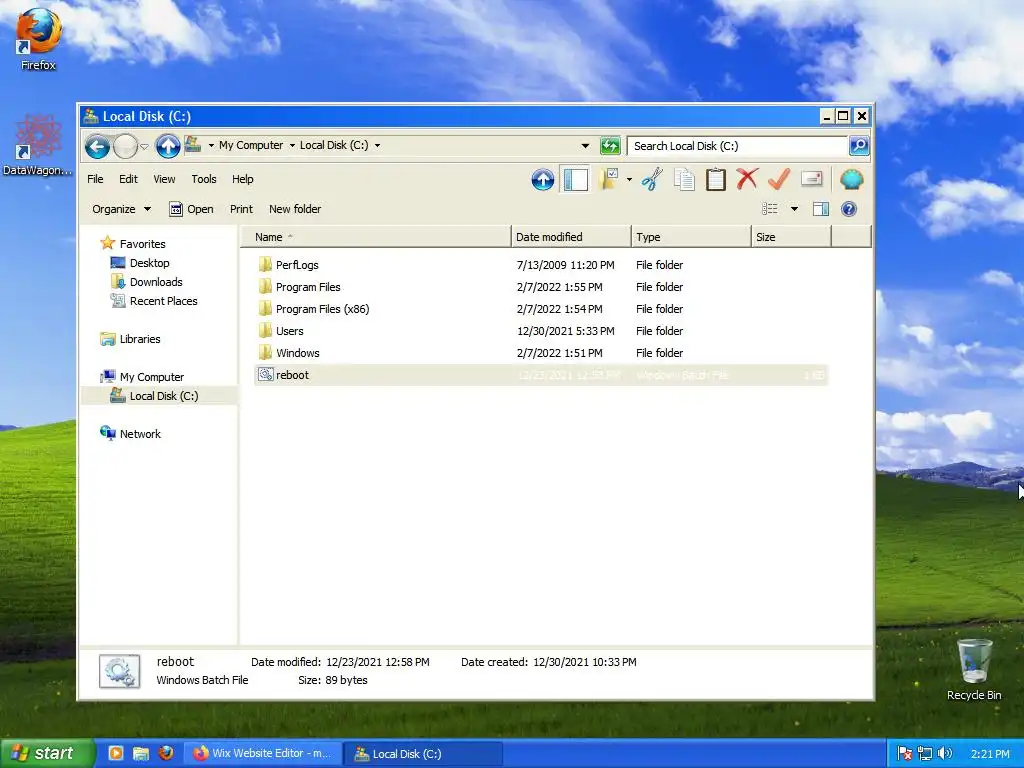Toggle the preview pane button
Screen dimensions: 1024x768
point(821,209)
